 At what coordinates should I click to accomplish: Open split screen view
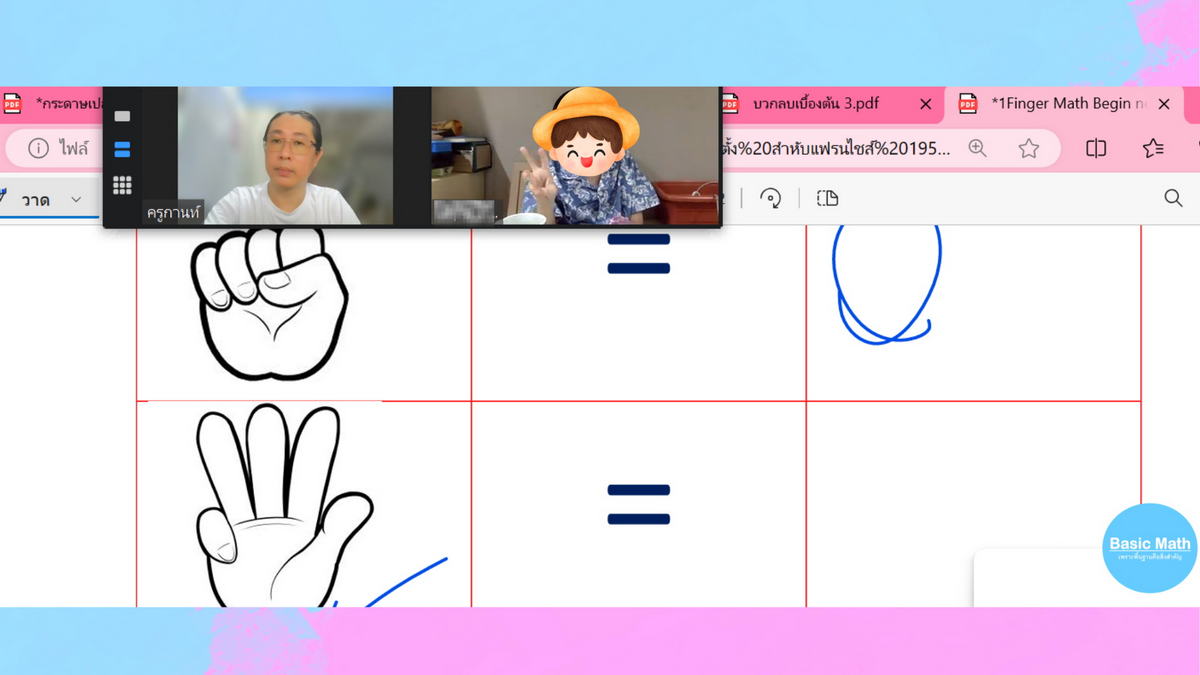[x=1096, y=148]
